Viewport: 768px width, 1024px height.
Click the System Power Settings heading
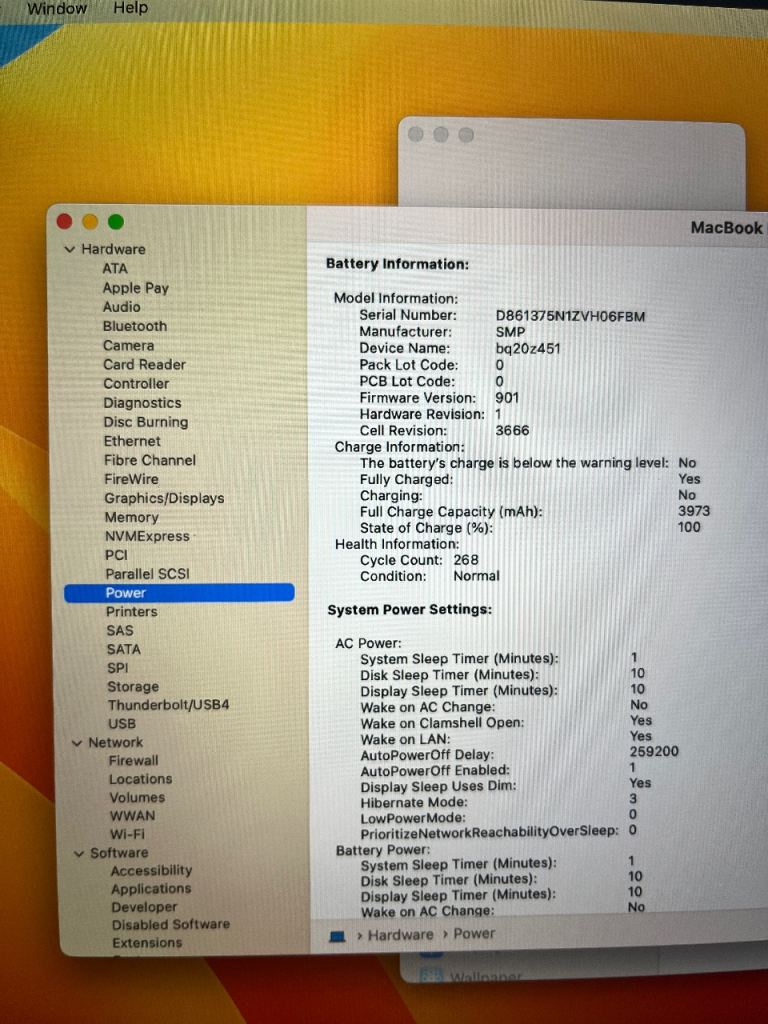pyautogui.click(x=409, y=610)
